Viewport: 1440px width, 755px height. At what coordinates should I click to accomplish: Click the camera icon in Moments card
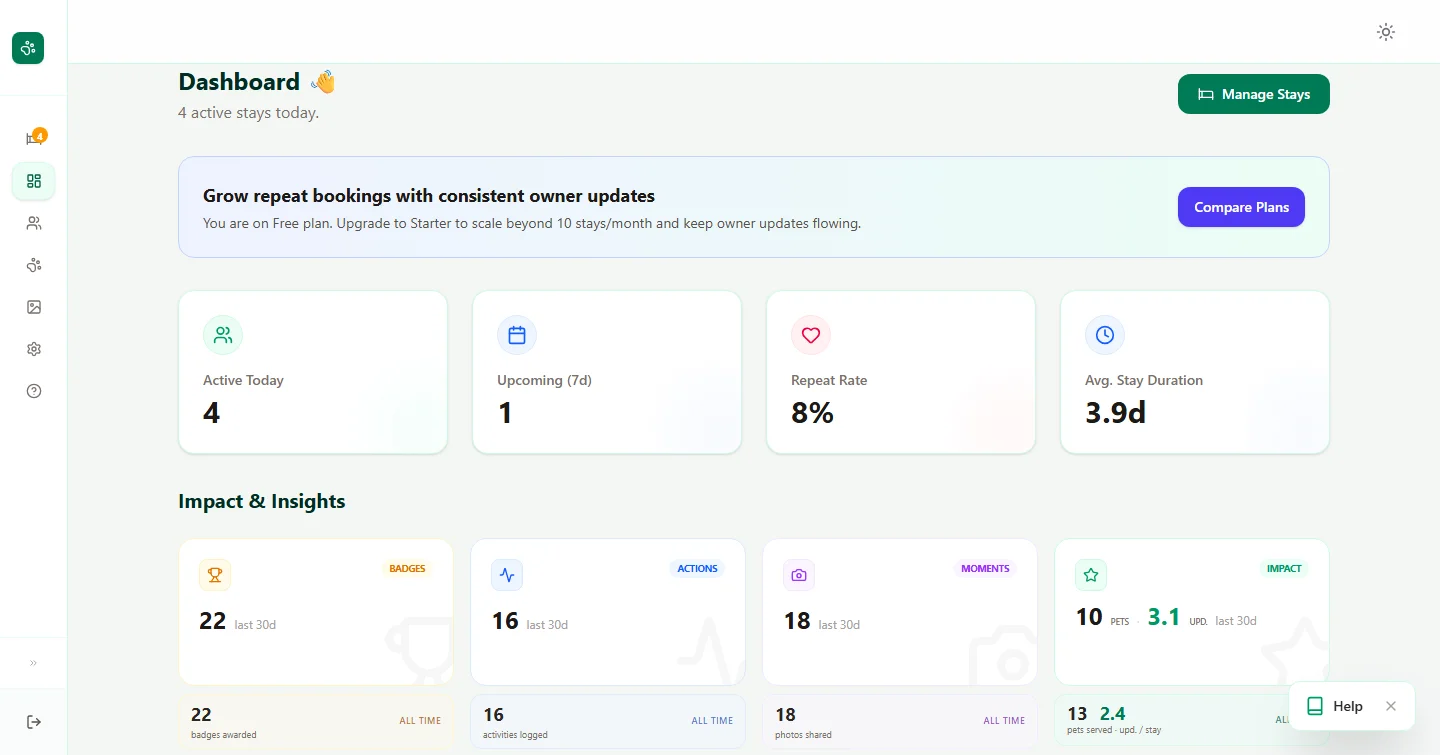click(799, 575)
